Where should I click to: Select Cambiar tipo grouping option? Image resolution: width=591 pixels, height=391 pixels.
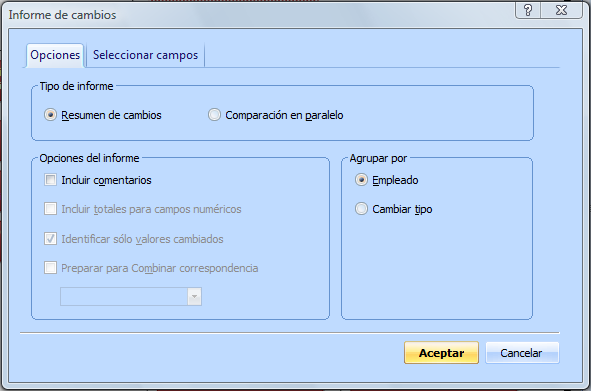click(361, 209)
